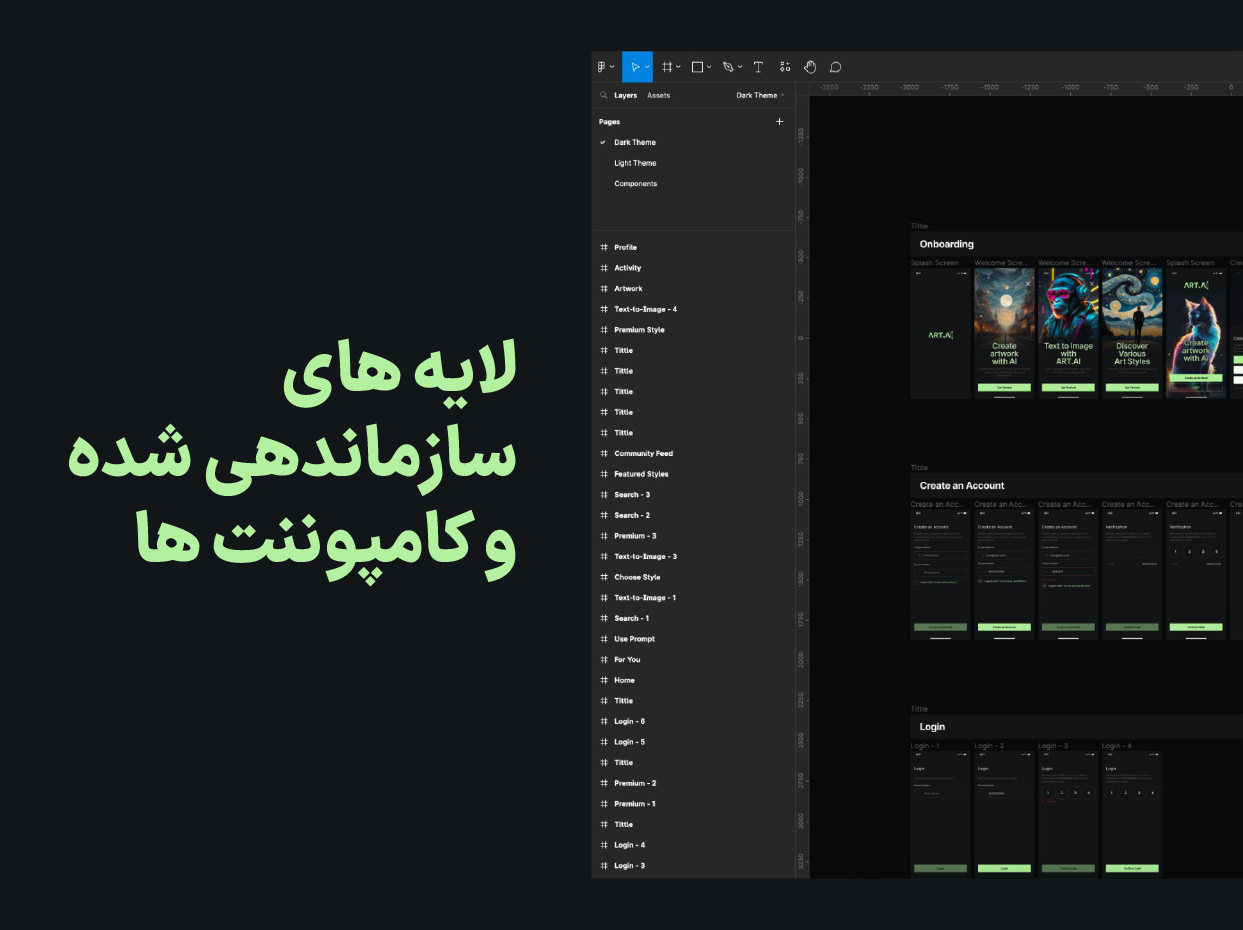Screen dimensions: 1243x930
Task: Open the Figma main menu
Action: pos(603,67)
